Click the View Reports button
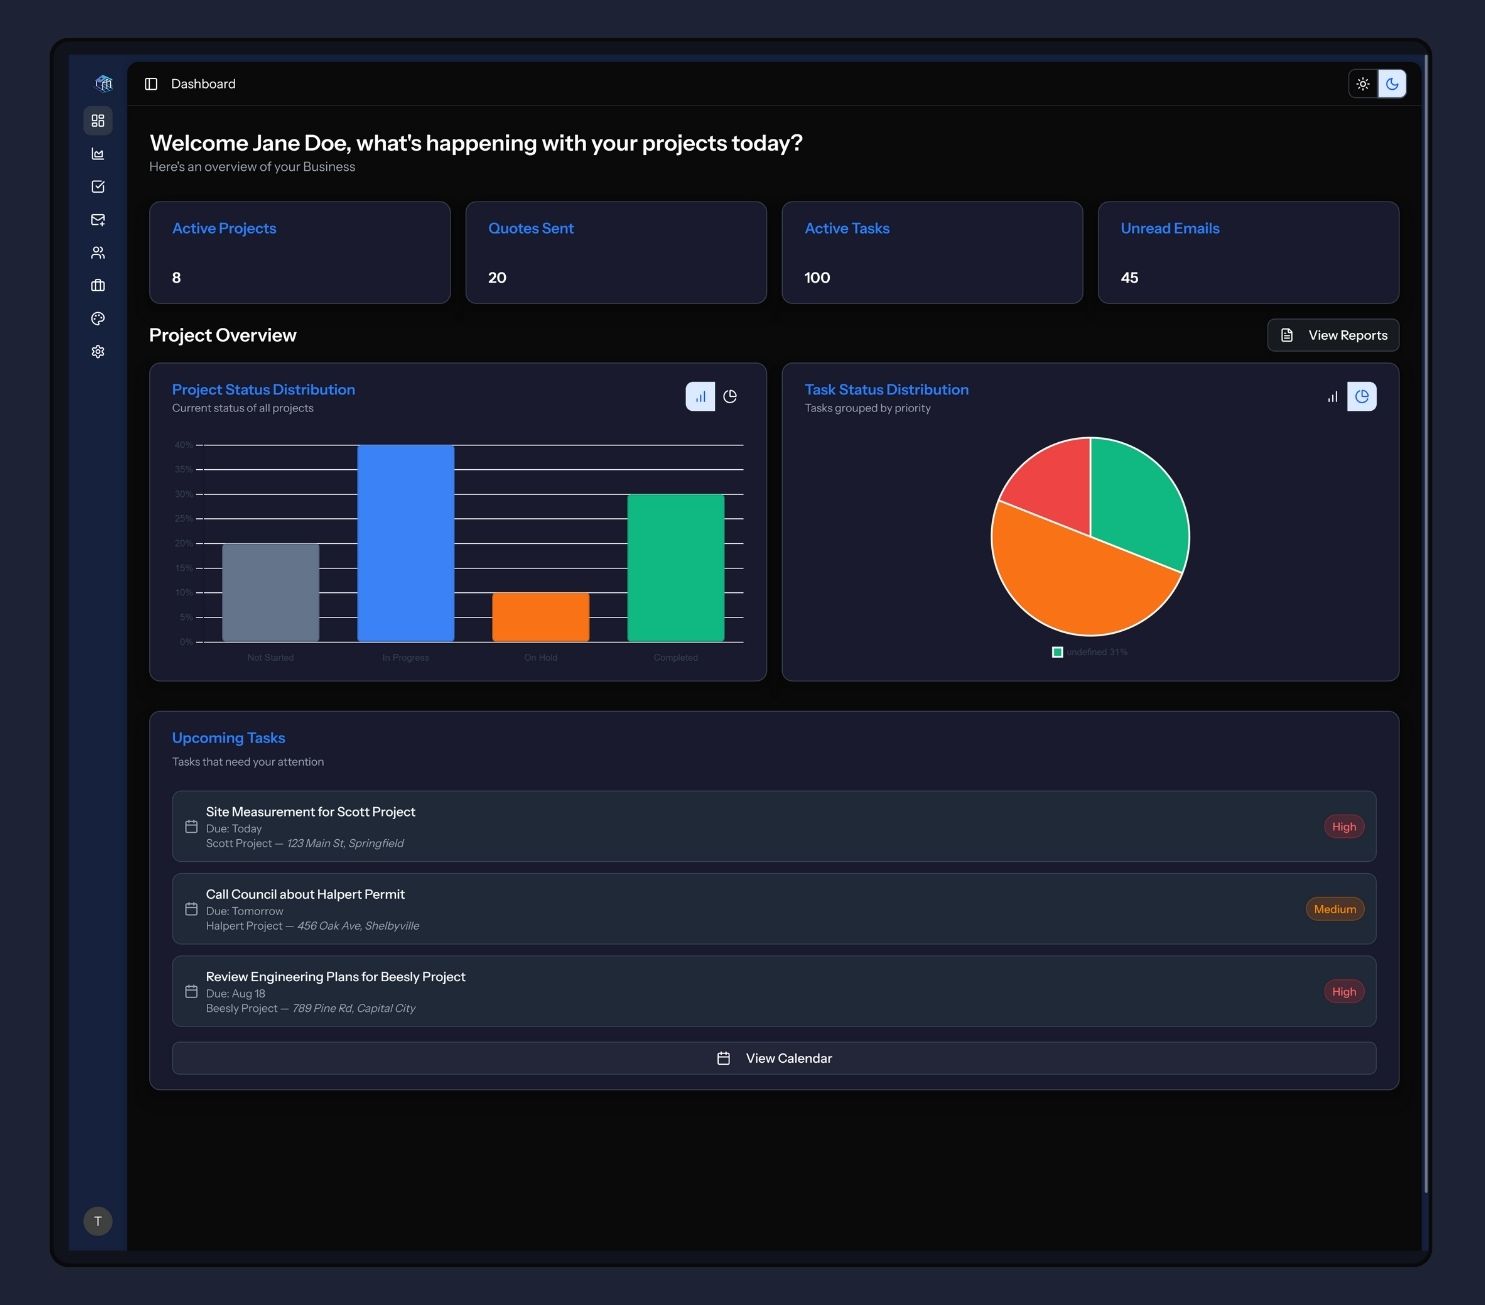Screen dimensions: 1485x1305 1333,335
